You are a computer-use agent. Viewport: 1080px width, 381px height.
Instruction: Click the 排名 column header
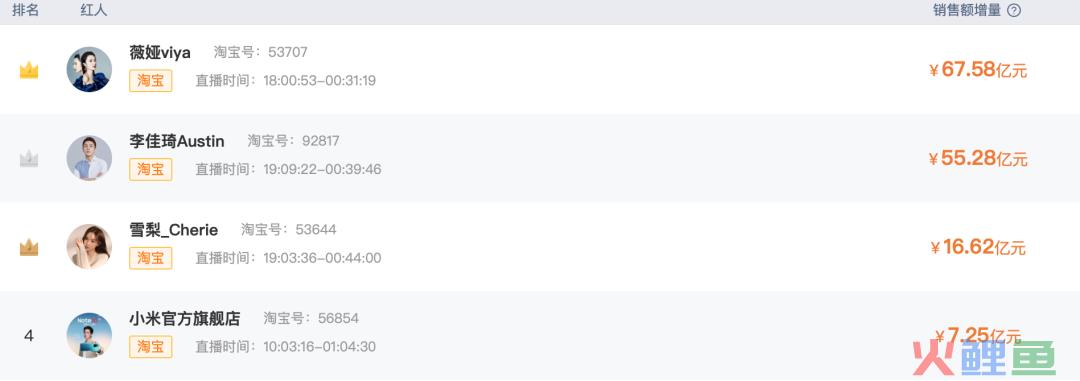point(25,10)
